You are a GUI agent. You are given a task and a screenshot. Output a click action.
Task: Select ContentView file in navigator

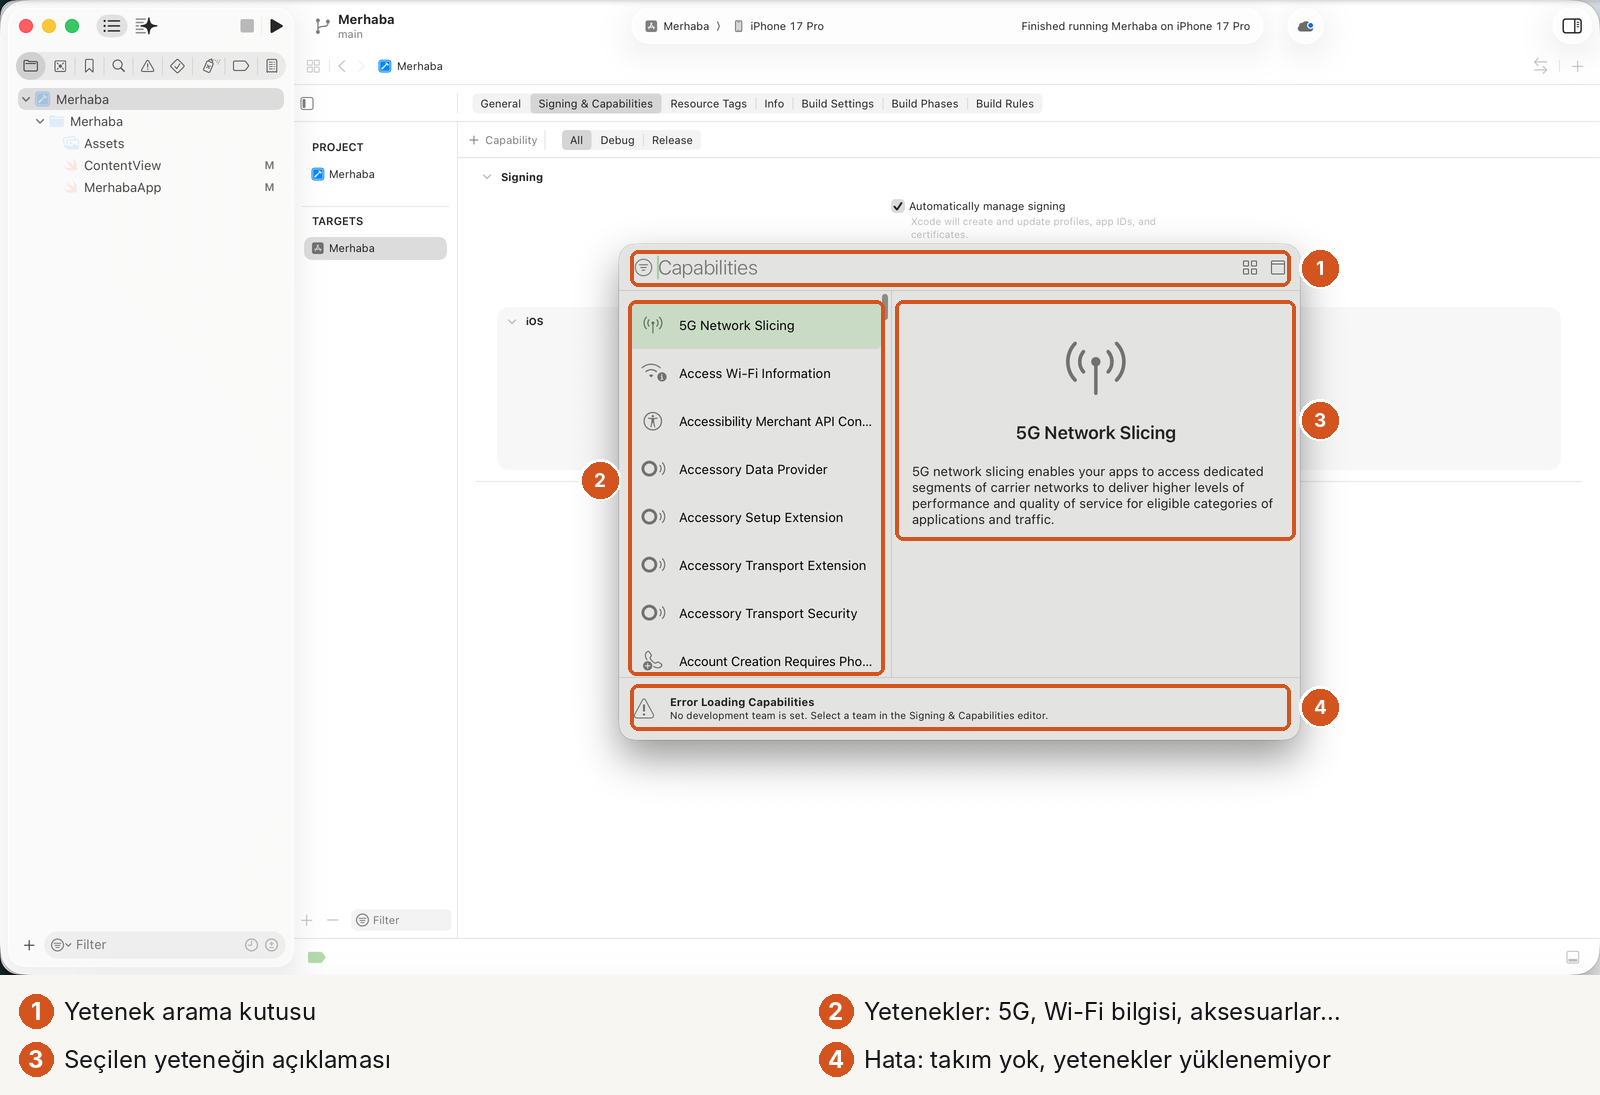coord(122,165)
